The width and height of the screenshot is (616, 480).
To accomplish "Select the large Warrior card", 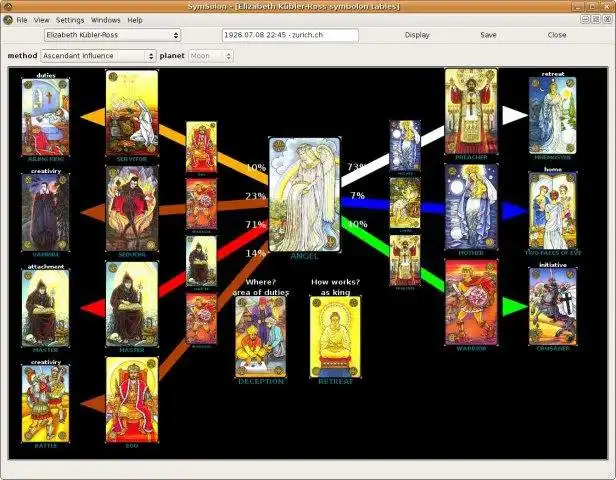I will [471, 302].
